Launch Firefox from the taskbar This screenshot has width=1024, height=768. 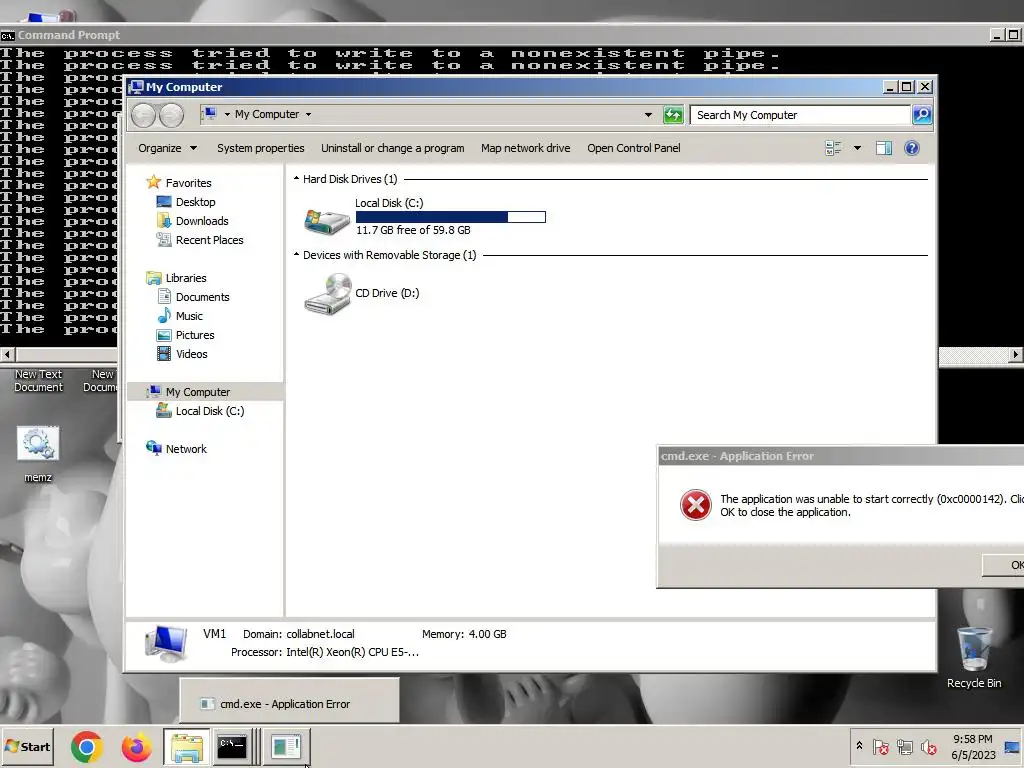coord(136,746)
